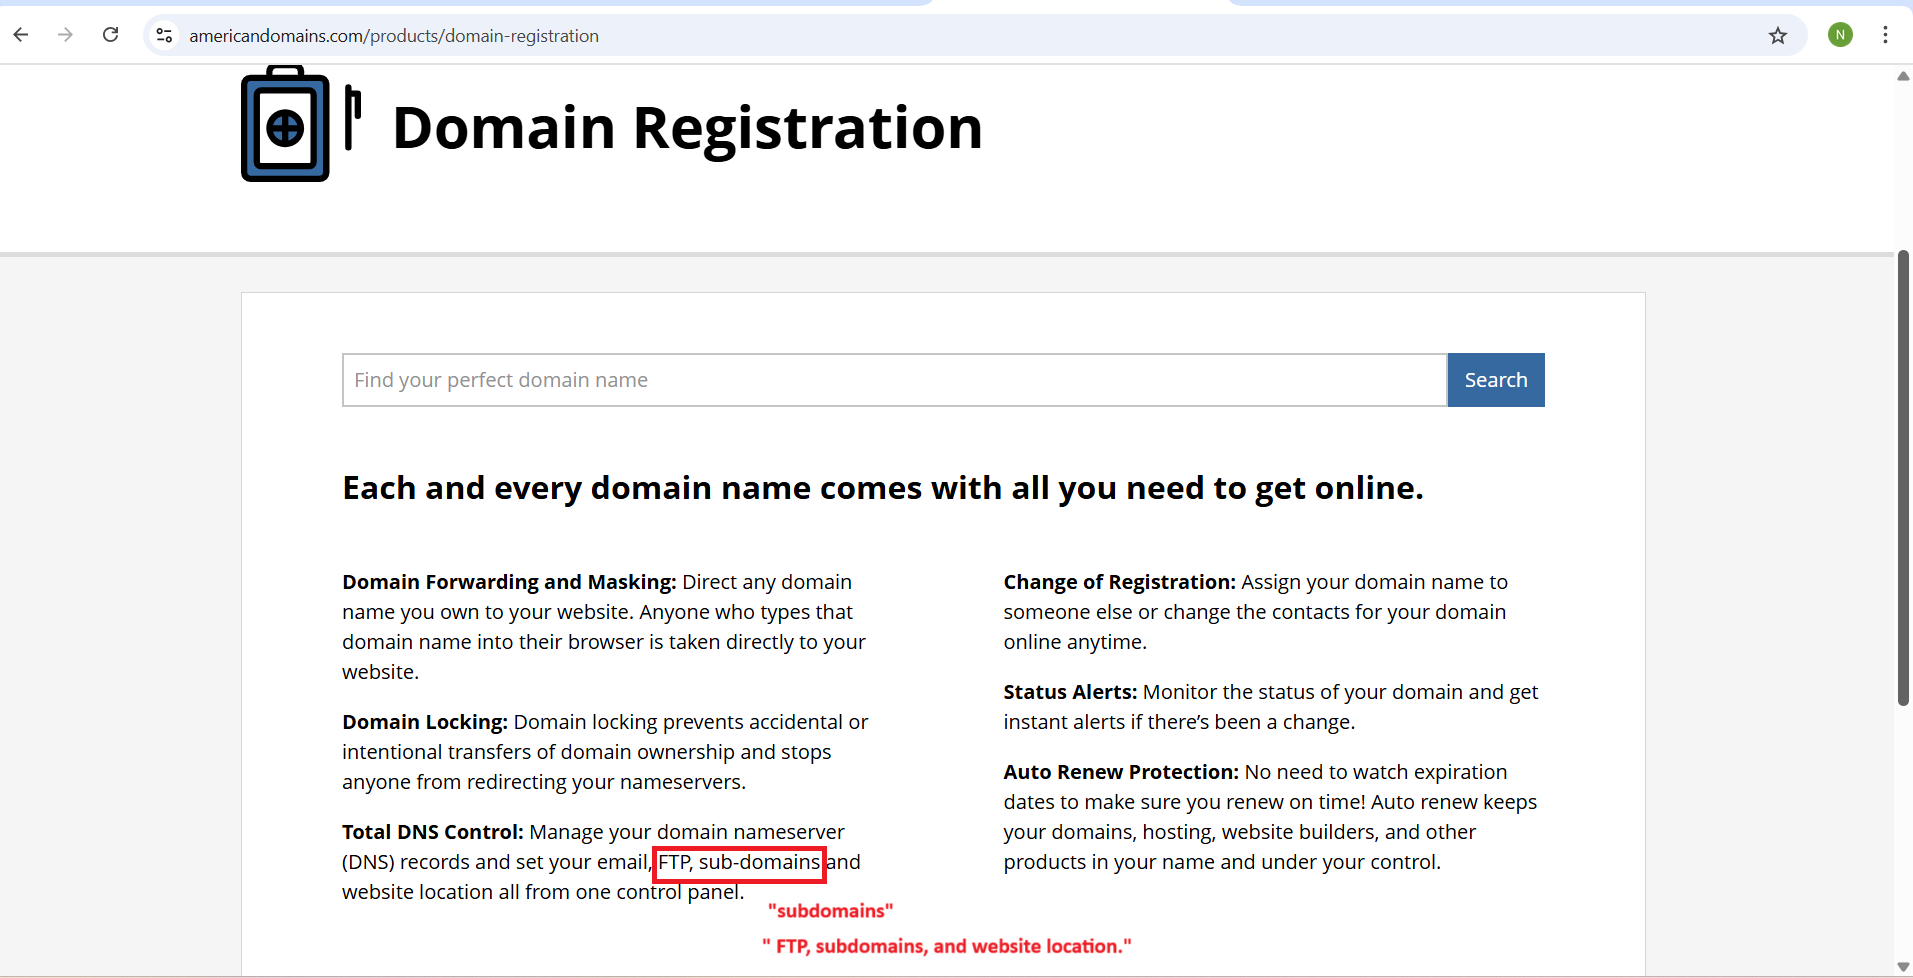The image size is (1913, 978).
Task: Bookmark this page with the star
Action: coord(1777,36)
